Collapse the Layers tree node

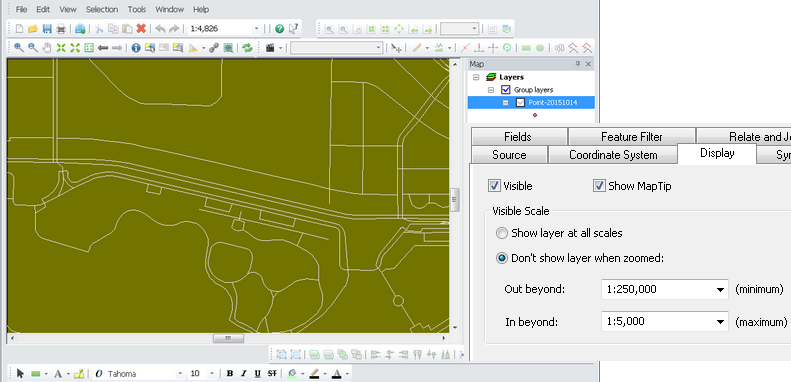[476, 77]
